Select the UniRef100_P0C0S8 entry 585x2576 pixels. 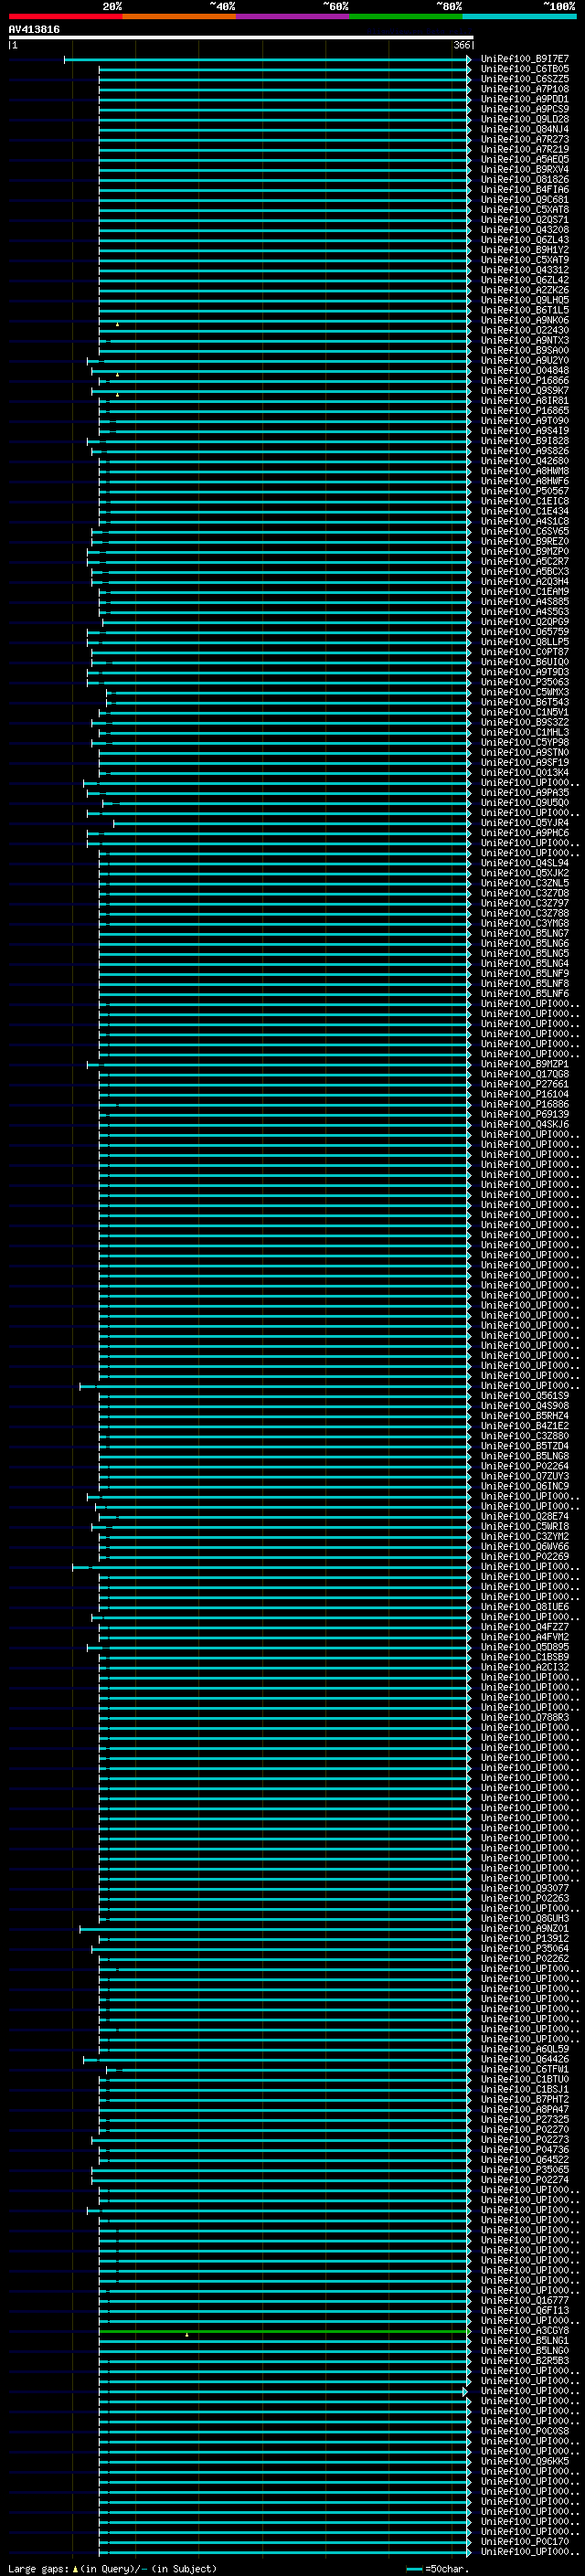point(524,2431)
